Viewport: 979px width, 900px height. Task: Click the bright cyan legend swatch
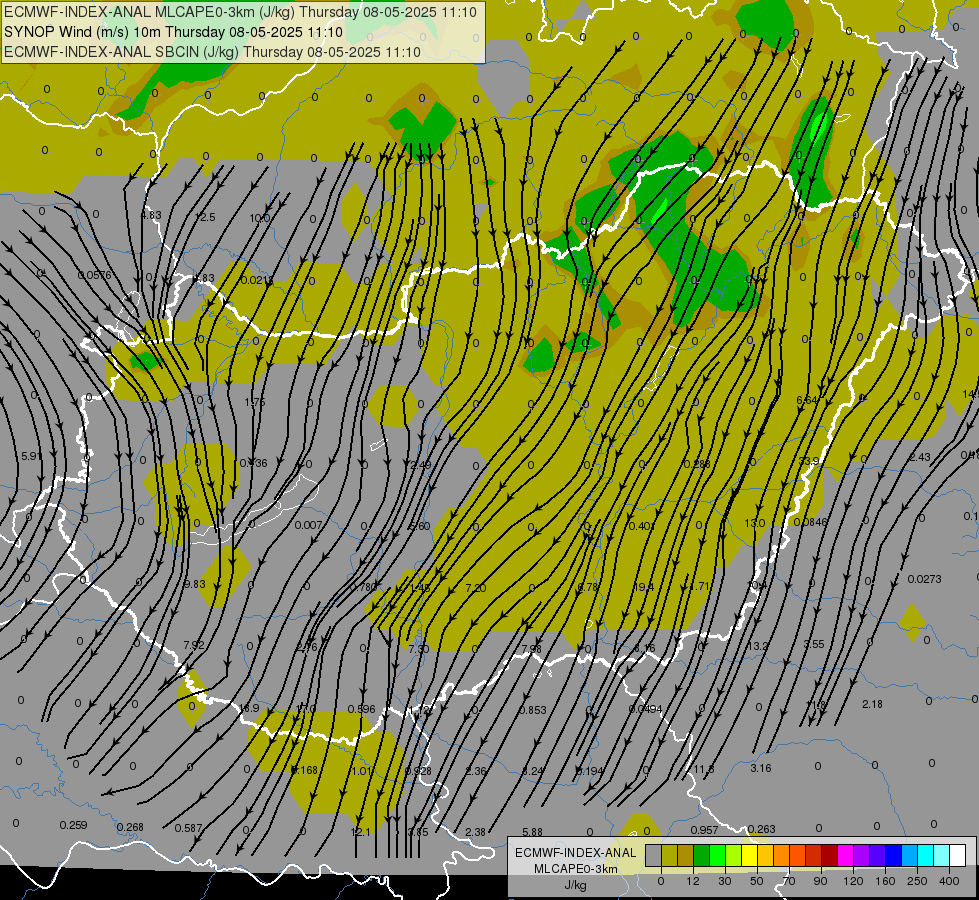tap(925, 855)
